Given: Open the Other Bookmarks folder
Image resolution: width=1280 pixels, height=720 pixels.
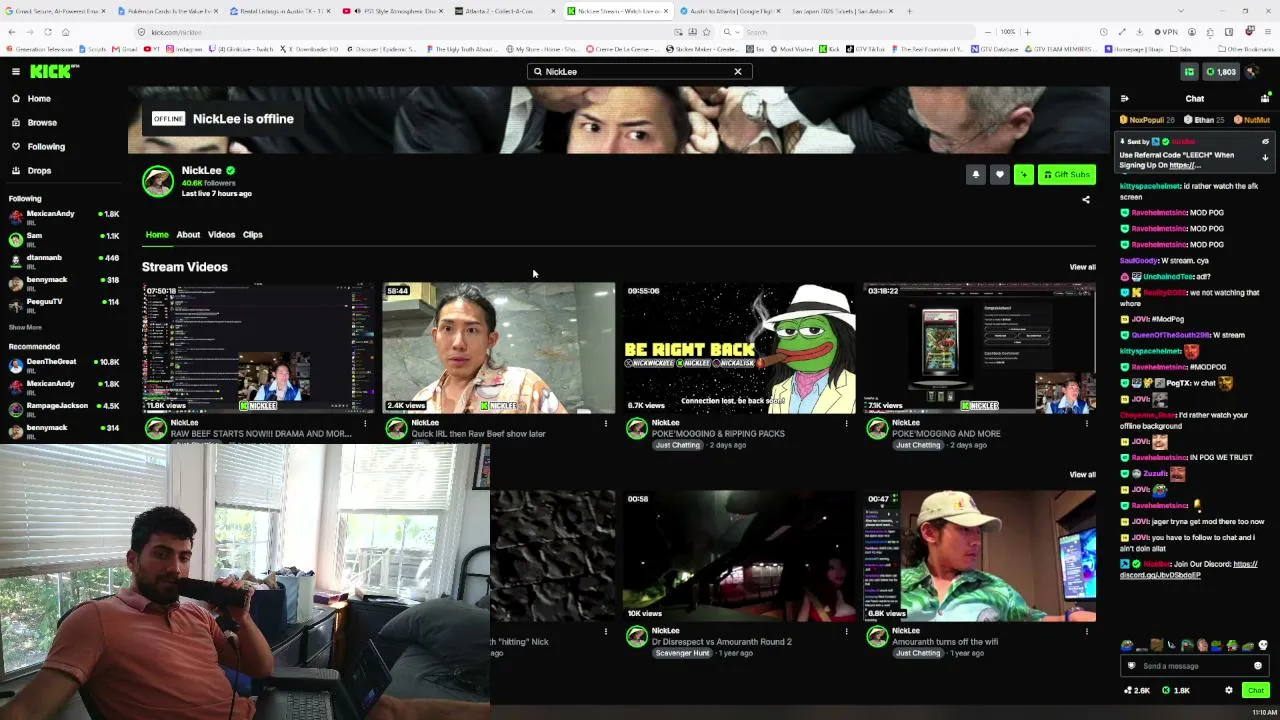Looking at the screenshot, I should 1246,49.
